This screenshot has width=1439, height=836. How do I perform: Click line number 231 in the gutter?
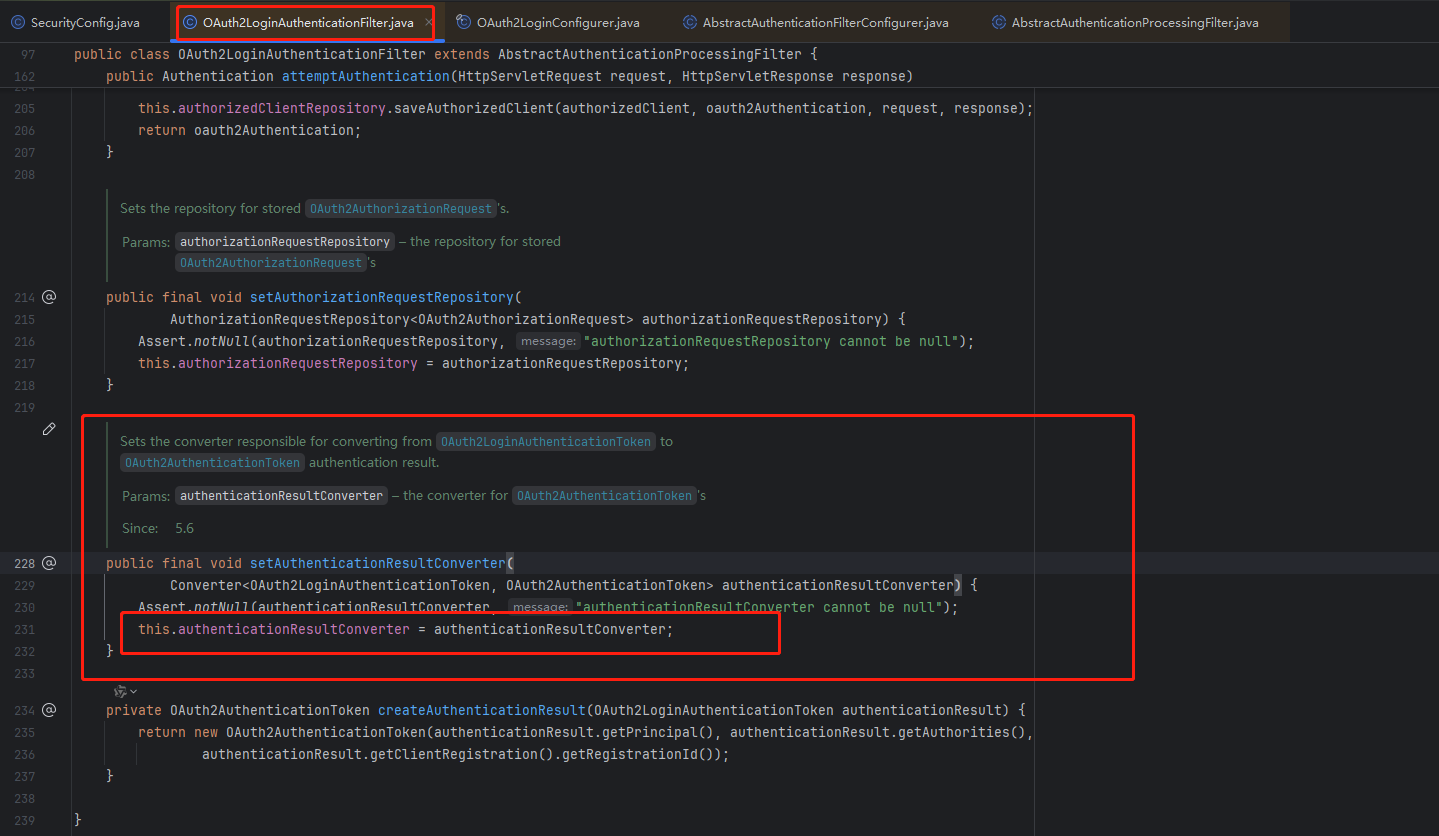[x=24, y=629]
